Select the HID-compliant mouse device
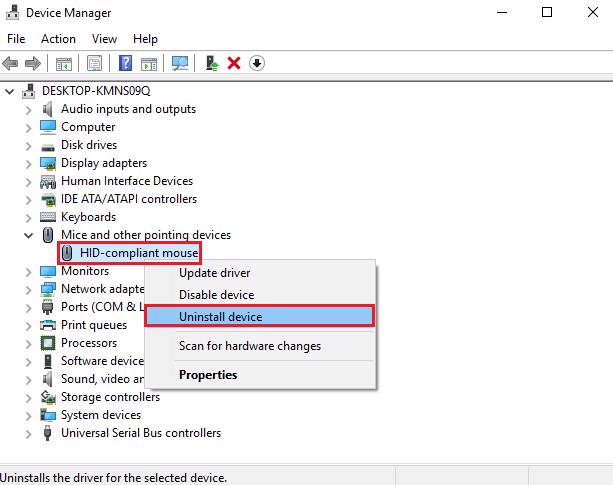 [x=138, y=253]
